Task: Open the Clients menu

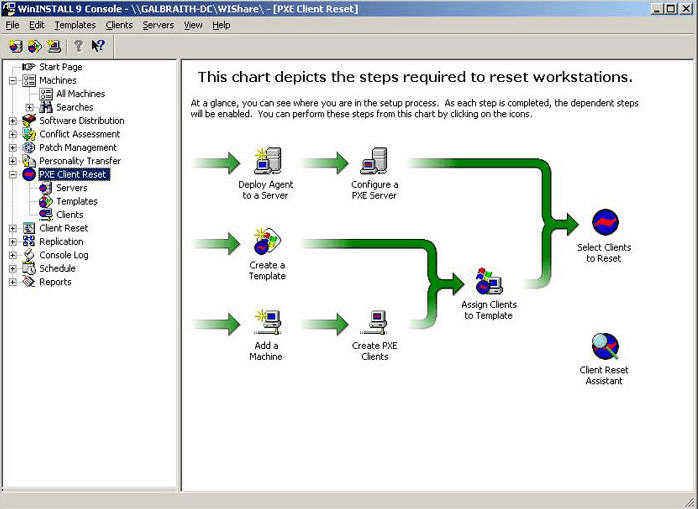Action: coord(119,25)
